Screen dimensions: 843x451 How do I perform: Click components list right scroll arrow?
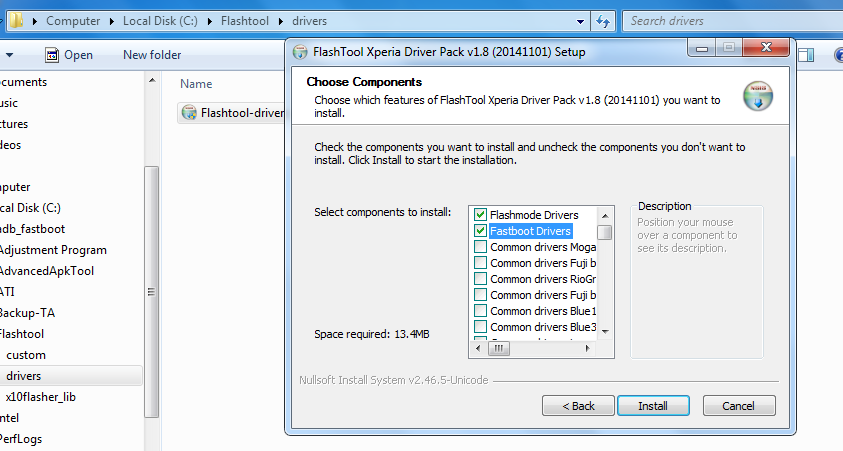tap(588, 348)
